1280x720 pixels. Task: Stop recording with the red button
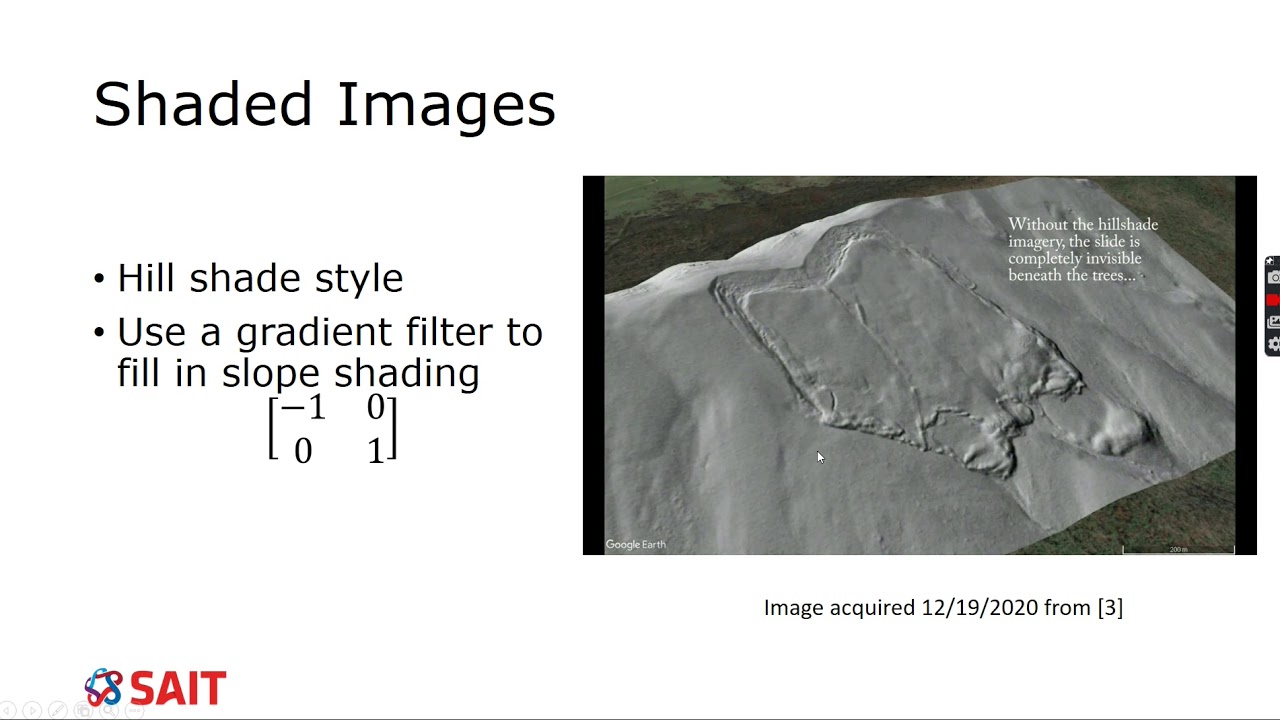1274,300
